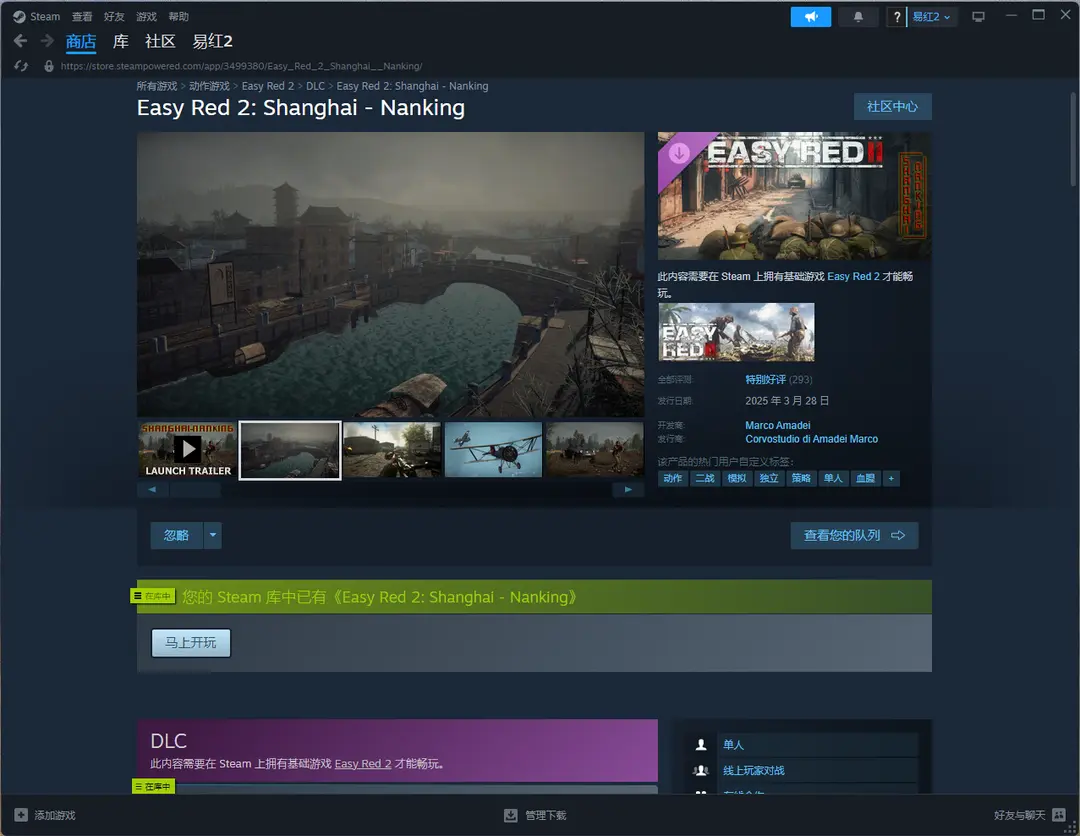Screen dimensions: 1080x836
Task: Go back with the left arrow
Action: [x=21, y=41]
